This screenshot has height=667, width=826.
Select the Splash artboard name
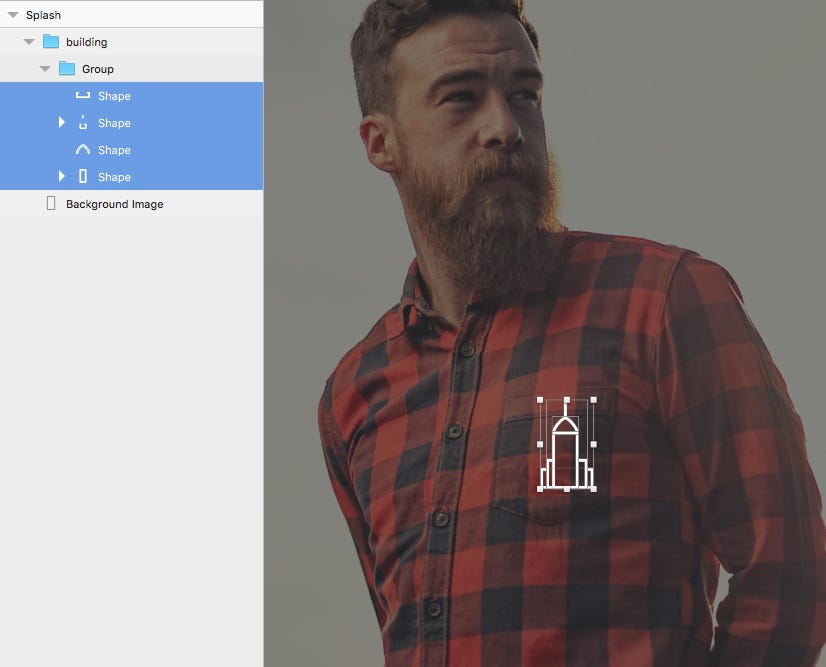(x=43, y=15)
